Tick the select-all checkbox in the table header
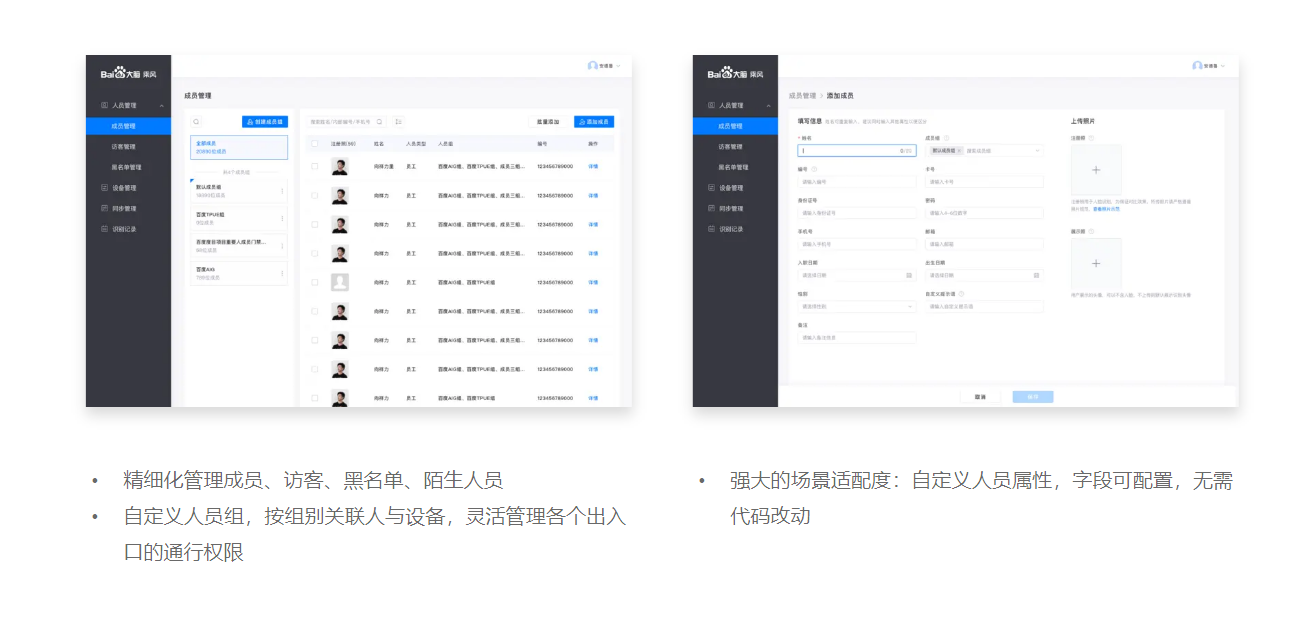 [315, 144]
